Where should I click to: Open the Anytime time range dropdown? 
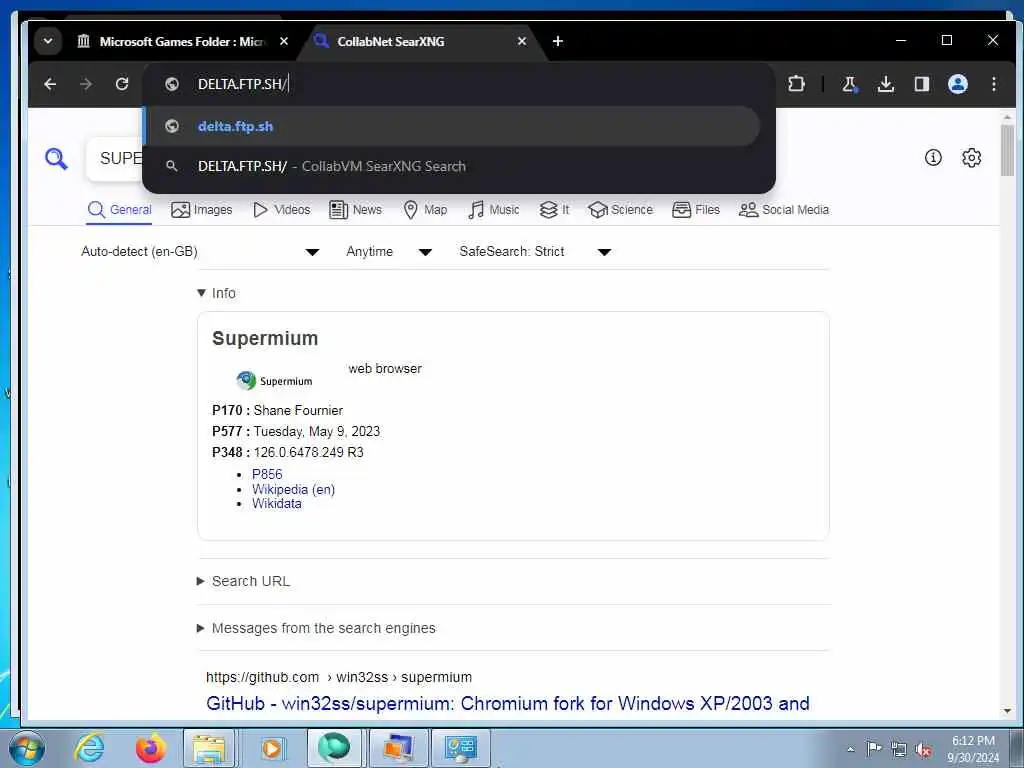389,251
